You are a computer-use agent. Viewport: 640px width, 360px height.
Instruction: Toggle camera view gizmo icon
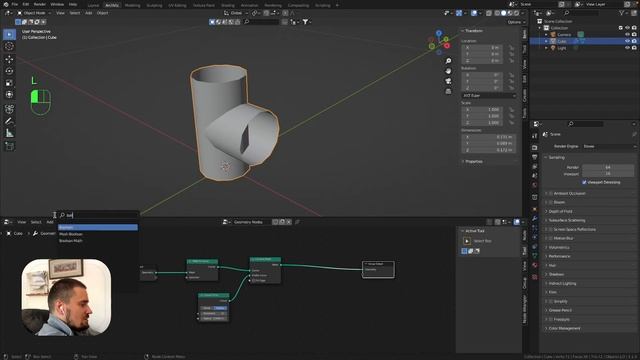pyautogui.click(x=448, y=81)
